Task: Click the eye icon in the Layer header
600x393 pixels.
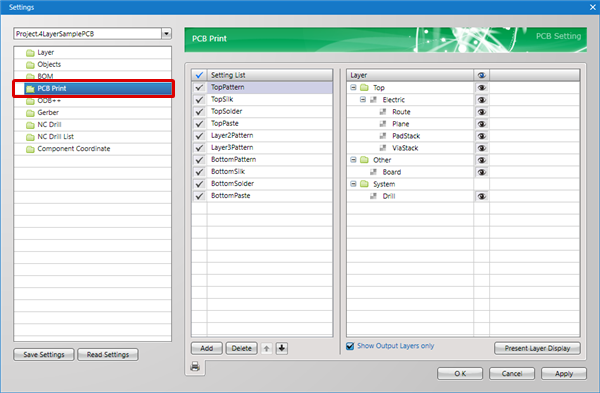Action: pos(481,75)
